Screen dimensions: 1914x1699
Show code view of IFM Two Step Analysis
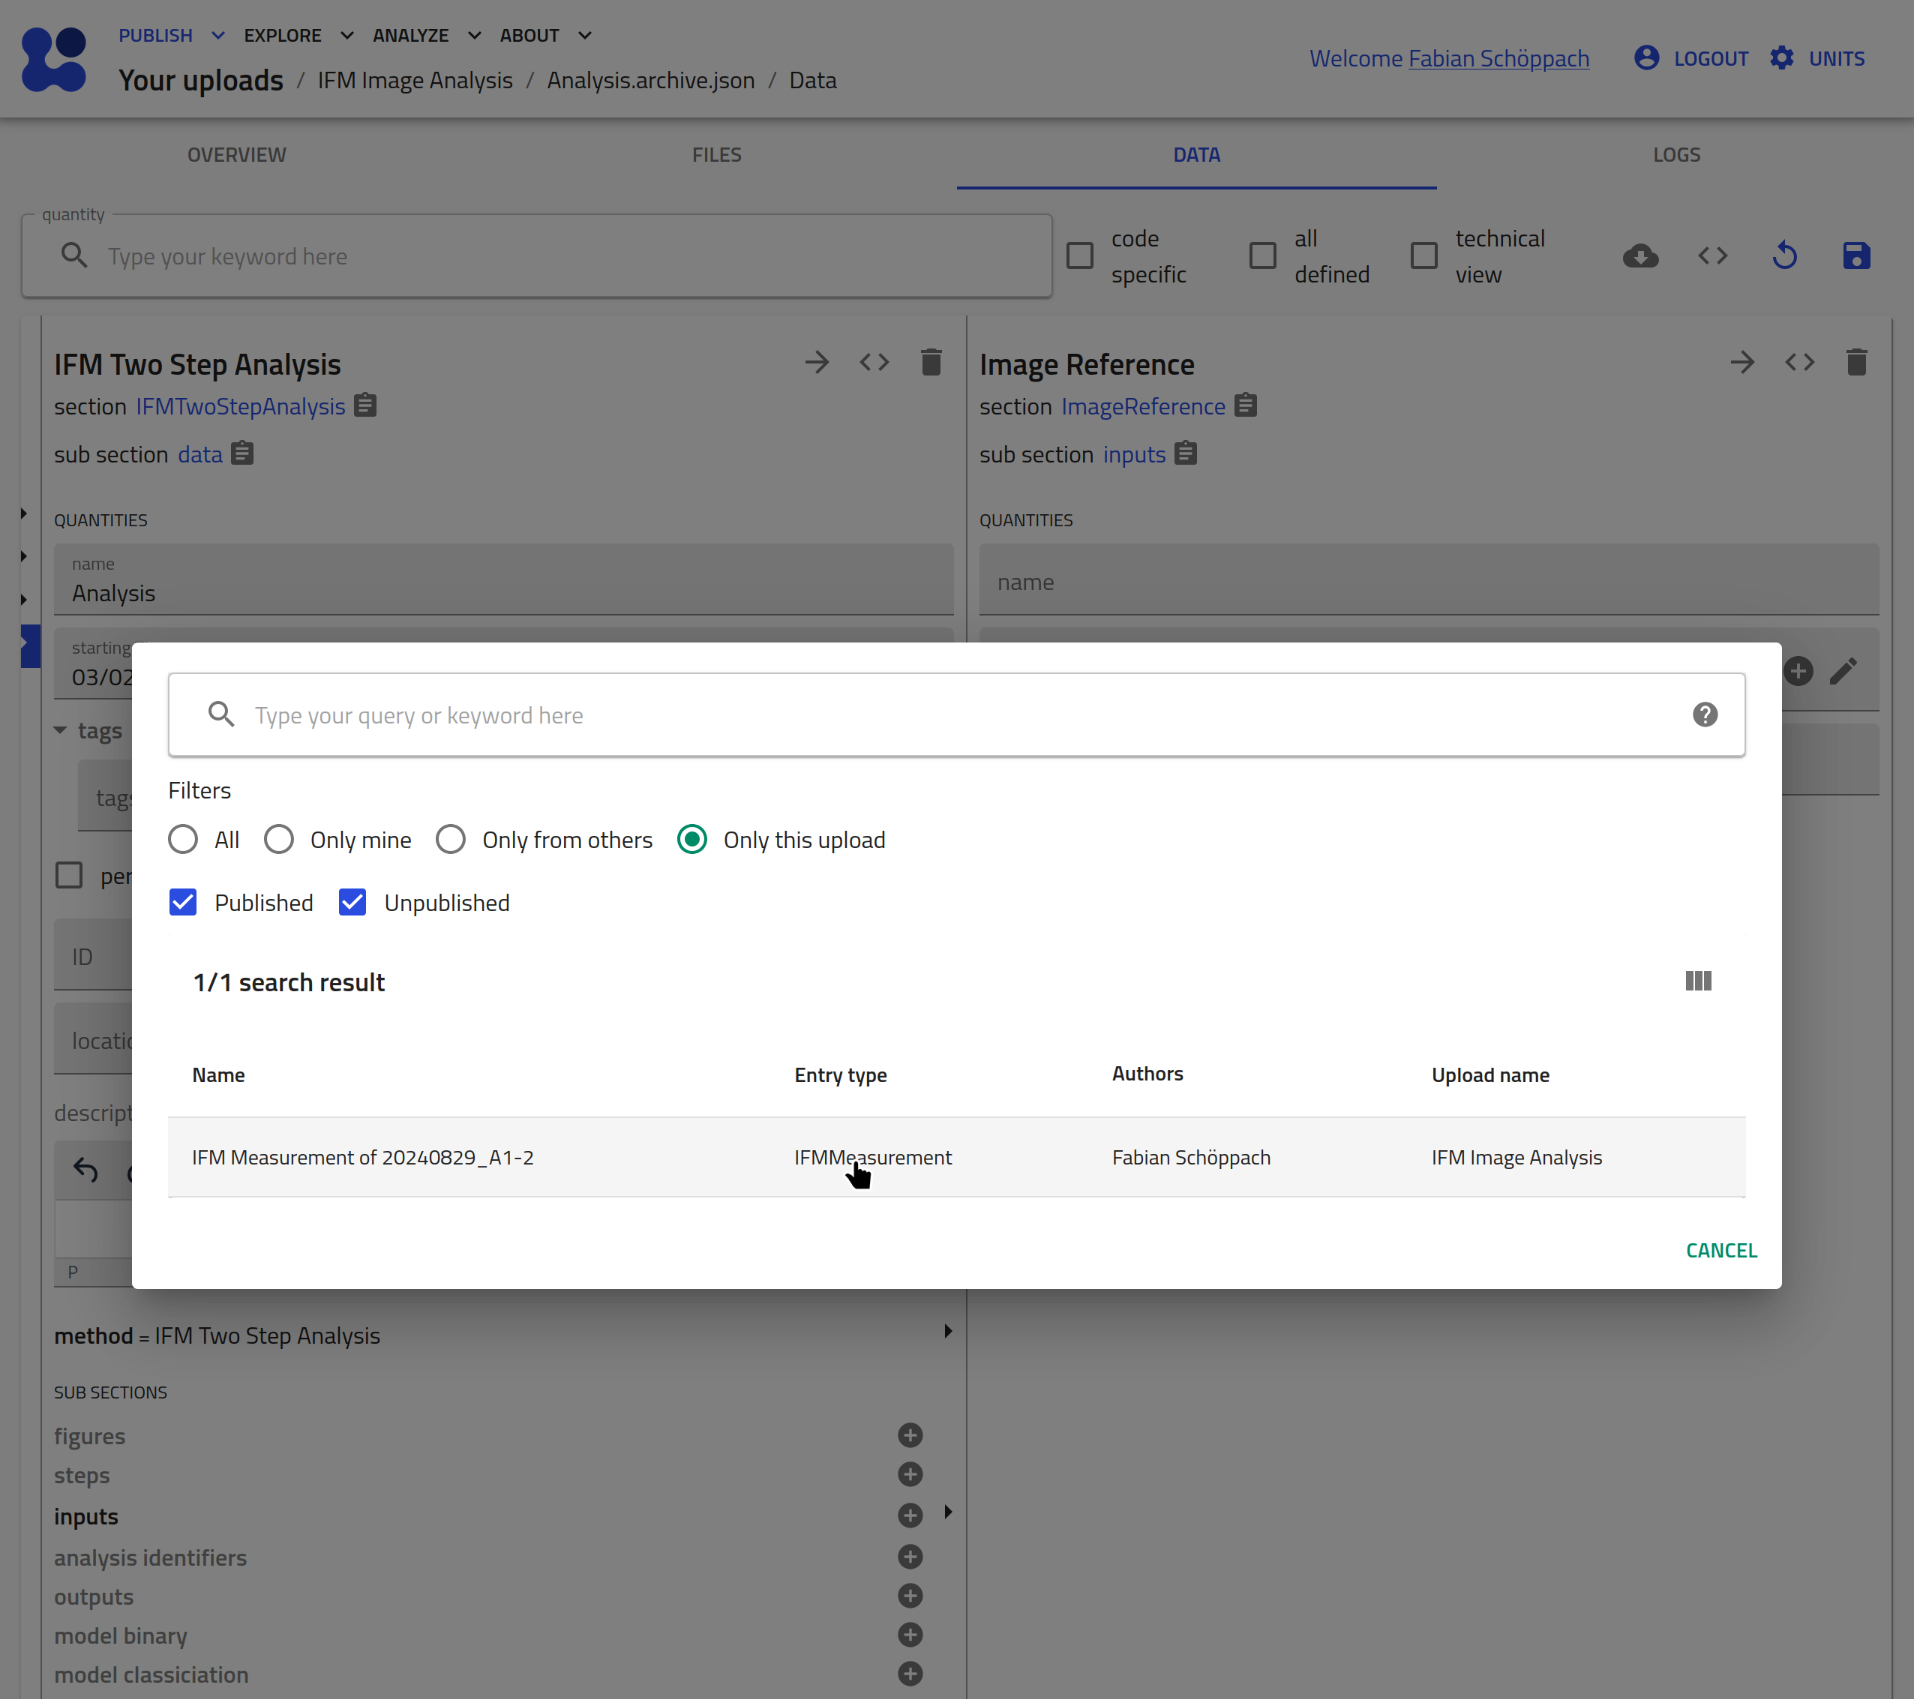tap(873, 362)
